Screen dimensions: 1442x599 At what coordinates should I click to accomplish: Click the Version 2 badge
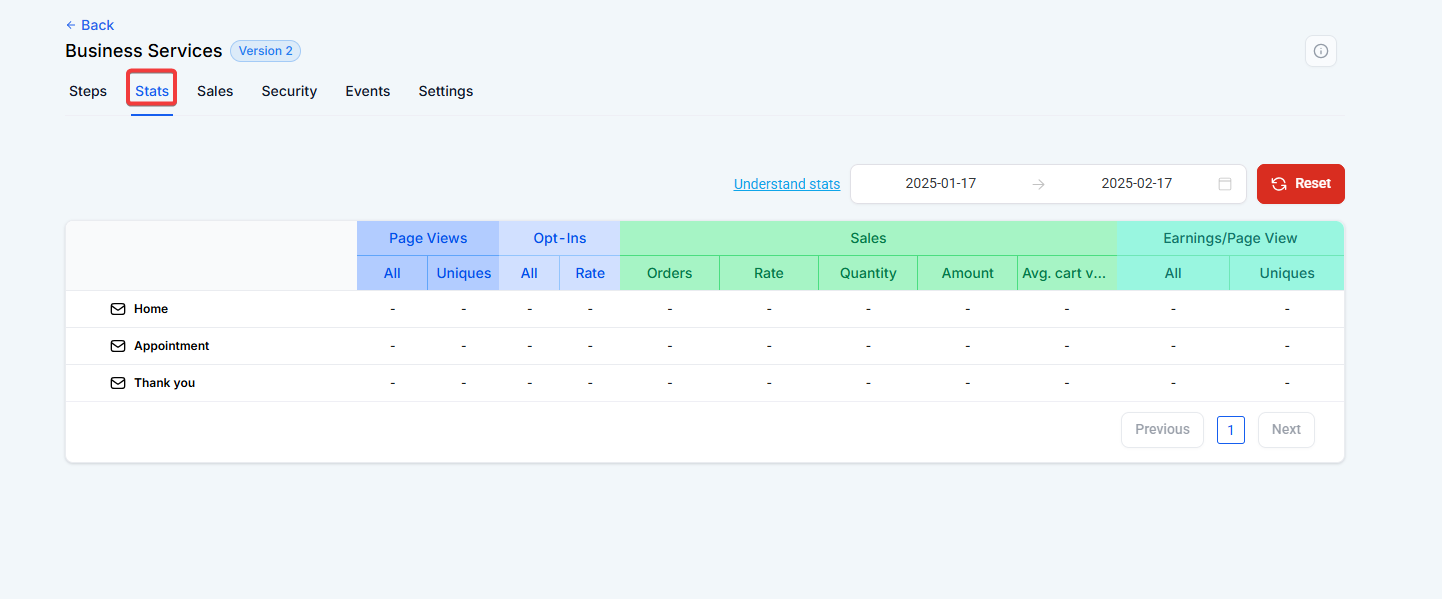coord(265,51)
